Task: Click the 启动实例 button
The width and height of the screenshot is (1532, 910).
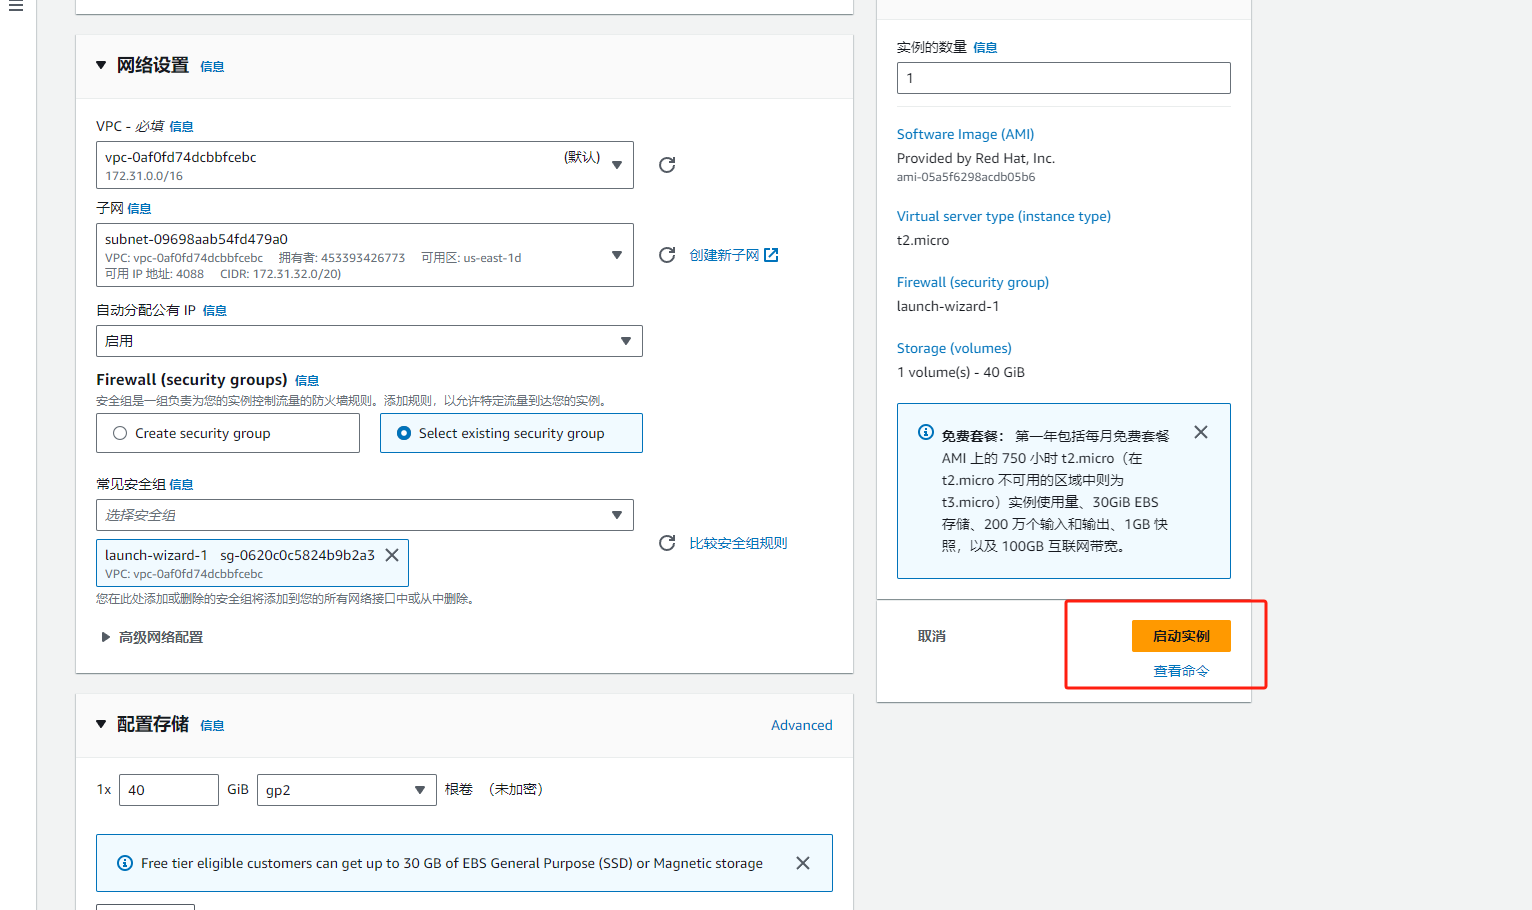Action: (x=1181, y=636)
